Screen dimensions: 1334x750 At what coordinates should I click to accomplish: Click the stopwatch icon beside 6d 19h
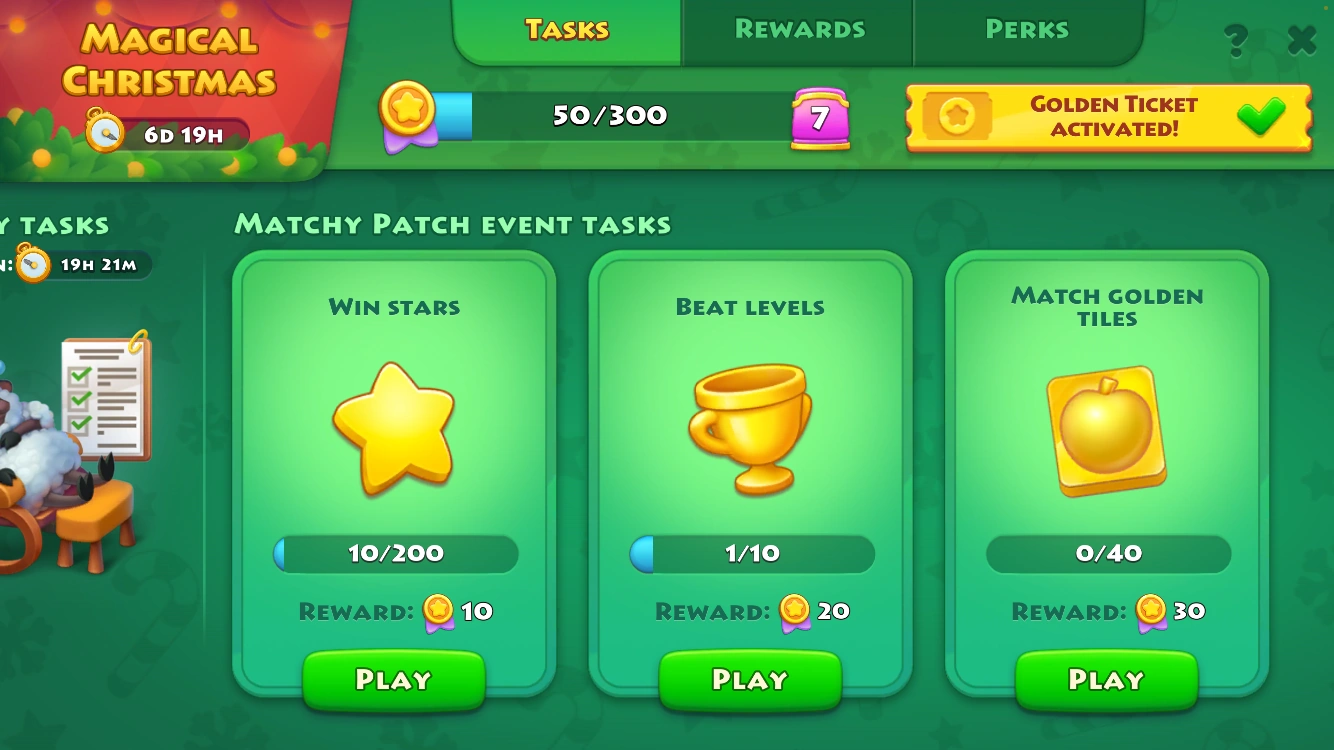(x=104, y=131)
